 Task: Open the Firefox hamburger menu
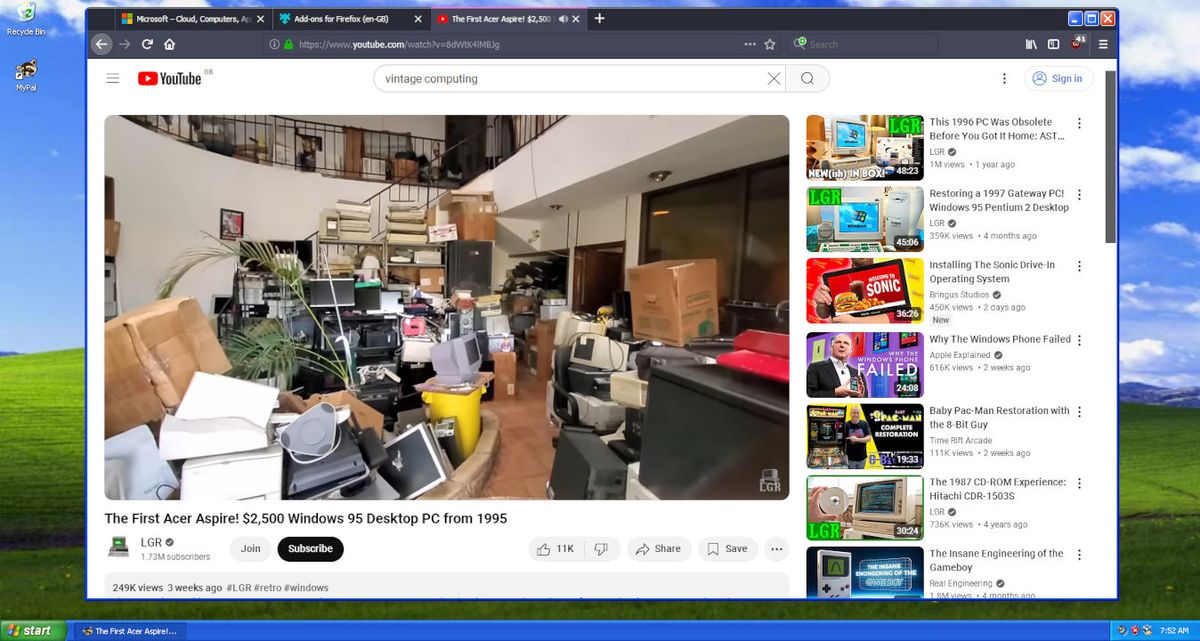coord(1103,44)
